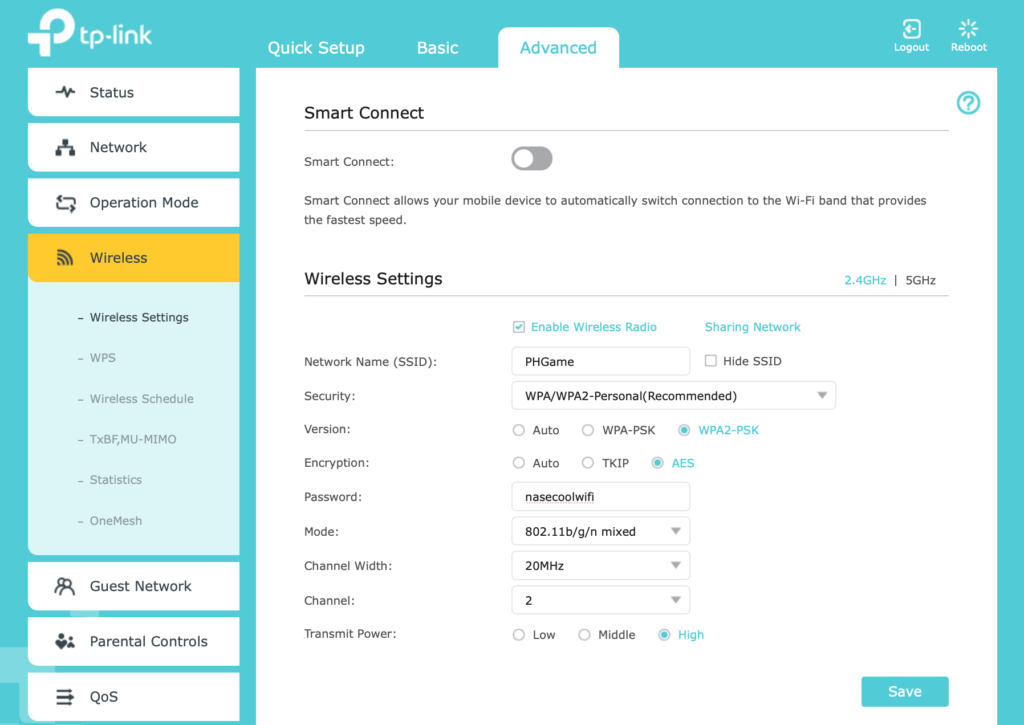Open the help question mark icon
This screenshot has height=725, width=1024.
coord(968,103)
